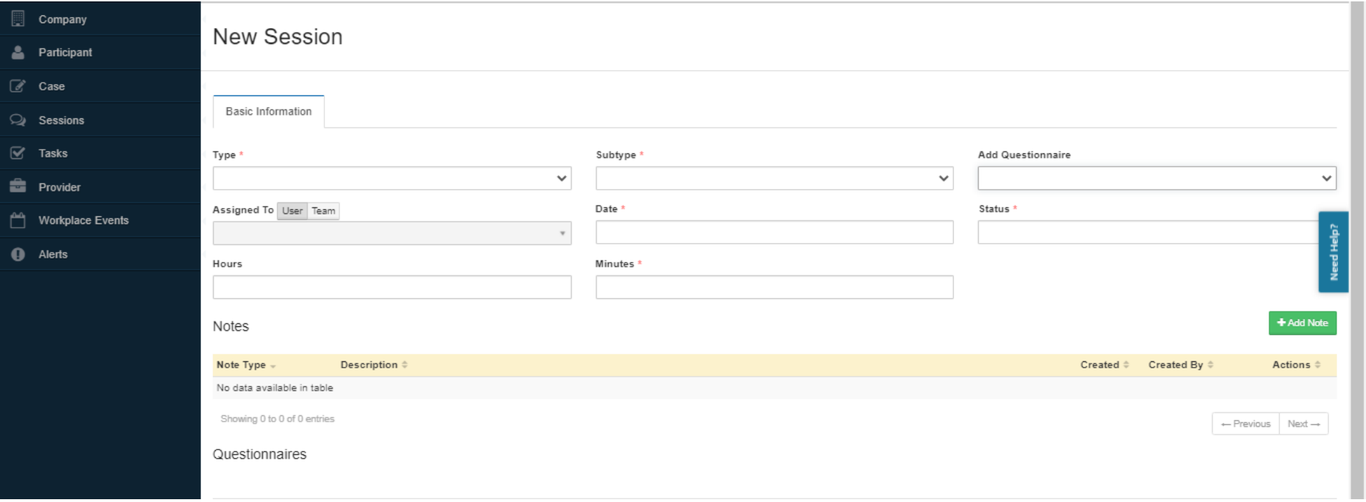Image resolution: width=1366 pixels, height=502 pixels.
Task: Open the Add Questionnaire dropdown
Action: click(x=1157, y=178)
